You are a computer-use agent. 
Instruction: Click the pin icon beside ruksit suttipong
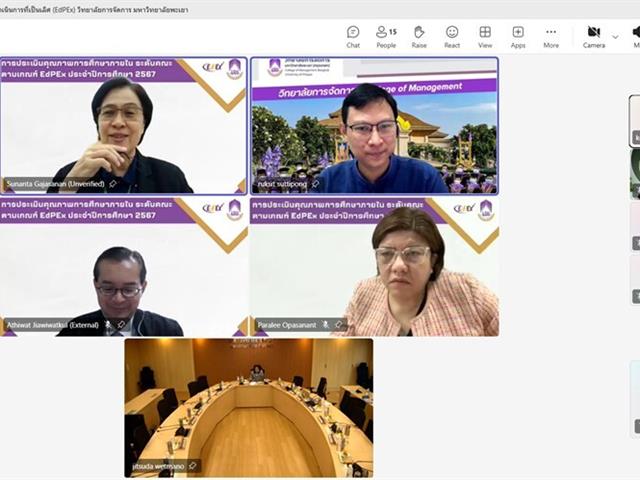pyautogui.click(x=316, y=184)
